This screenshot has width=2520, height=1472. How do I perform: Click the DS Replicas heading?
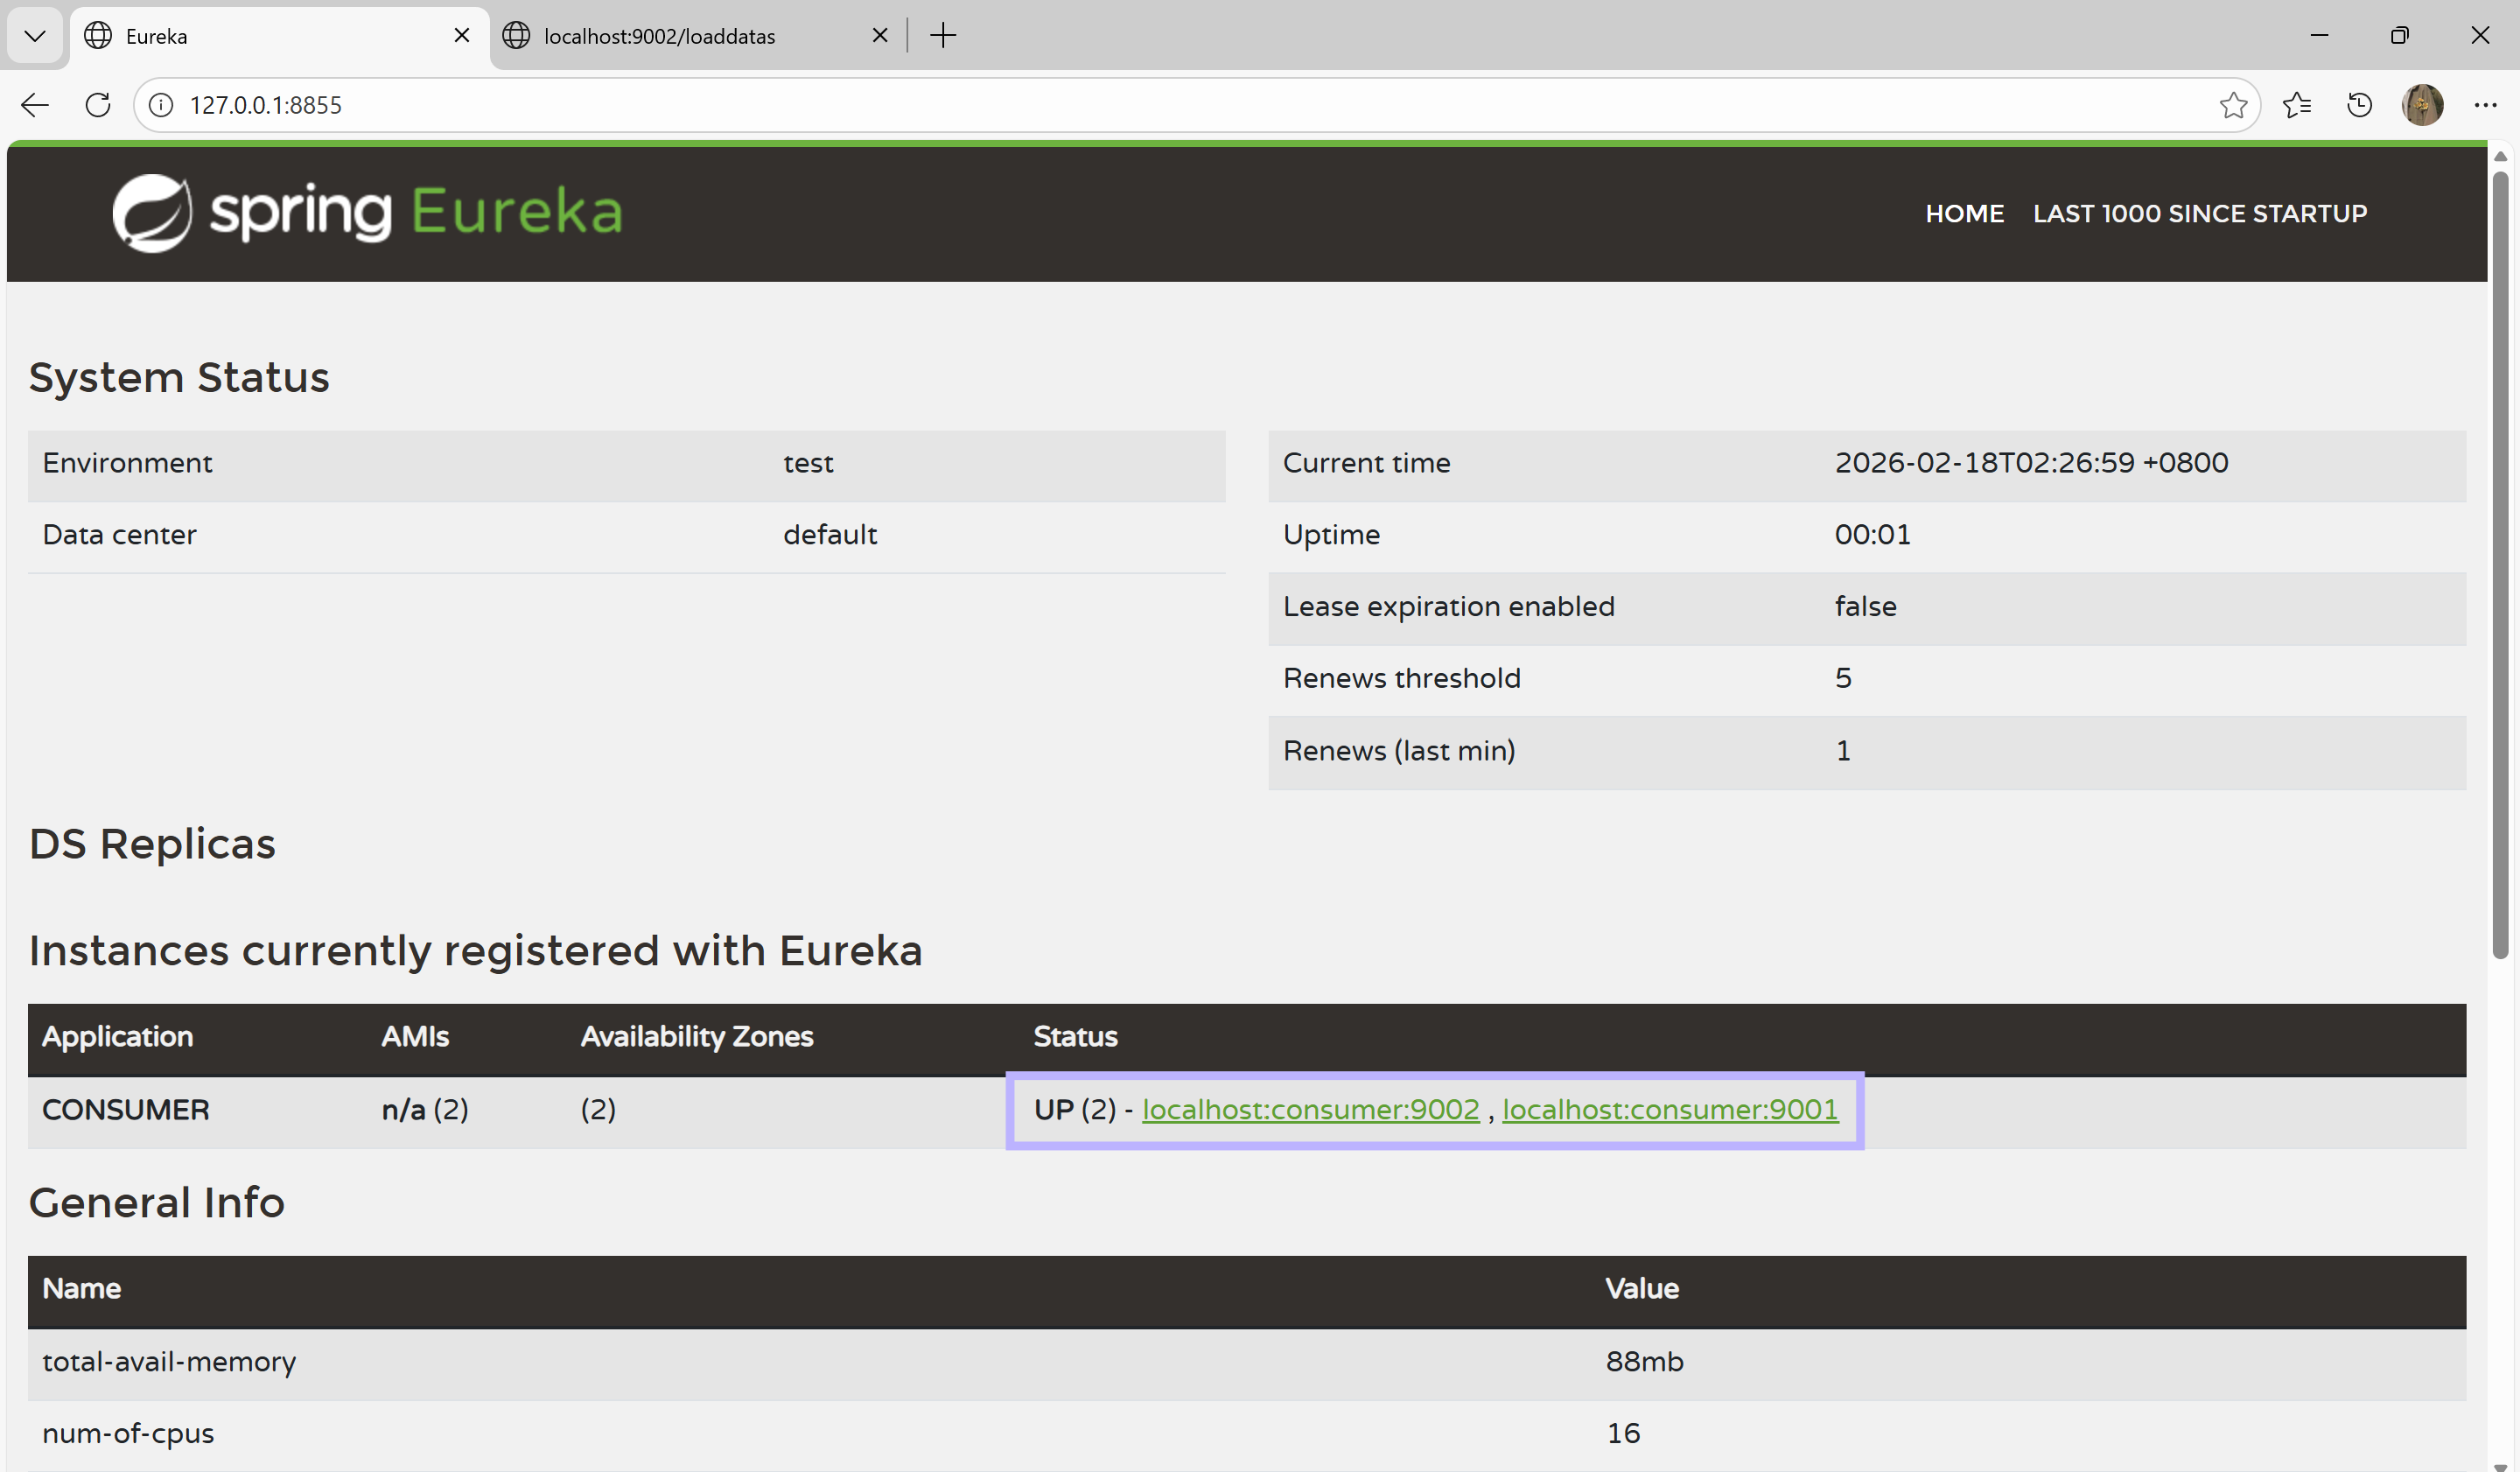pos(152,844)
